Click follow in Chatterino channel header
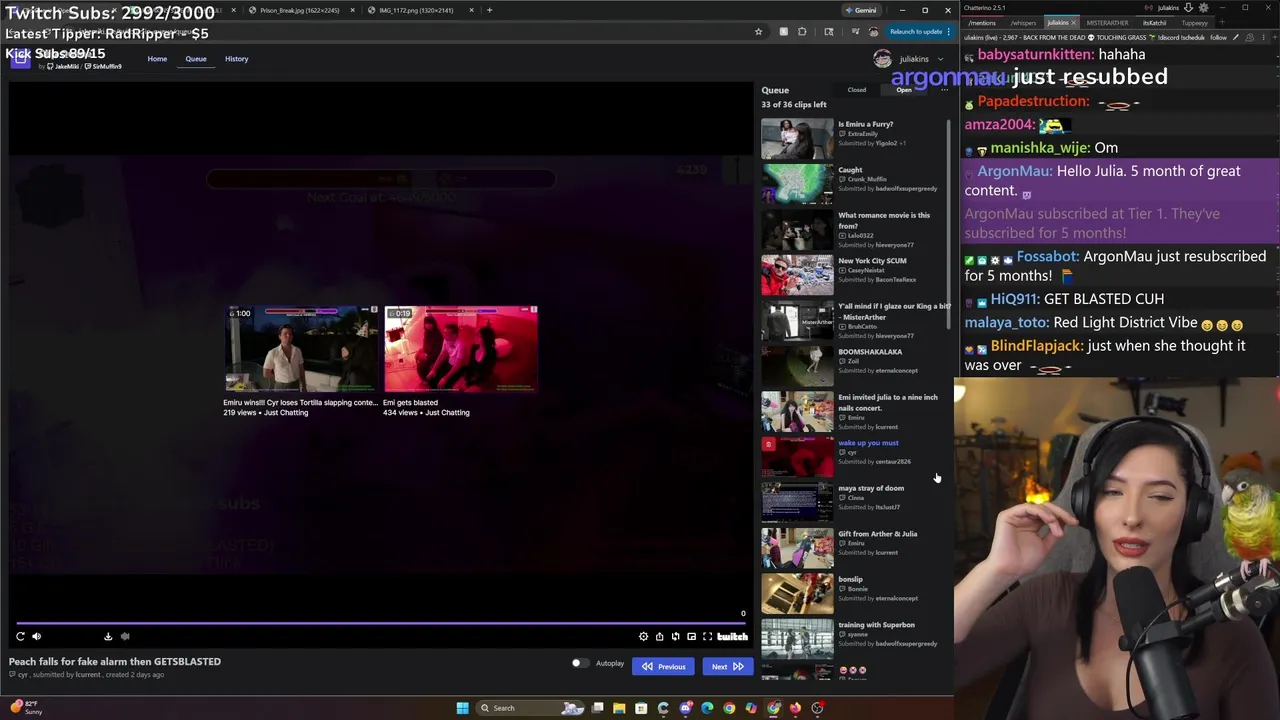The width and height of the screenshot is (1280, 720). coord(1218,38)
